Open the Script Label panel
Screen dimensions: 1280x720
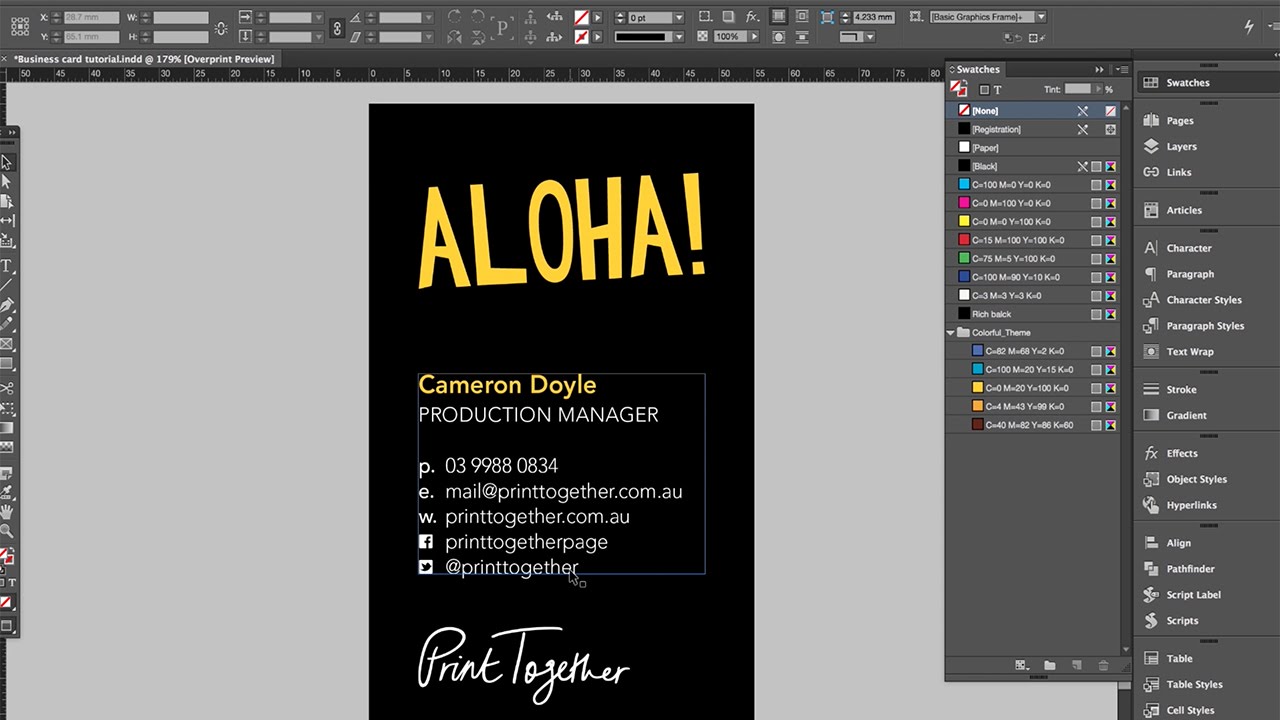[x=1193, y=596]
